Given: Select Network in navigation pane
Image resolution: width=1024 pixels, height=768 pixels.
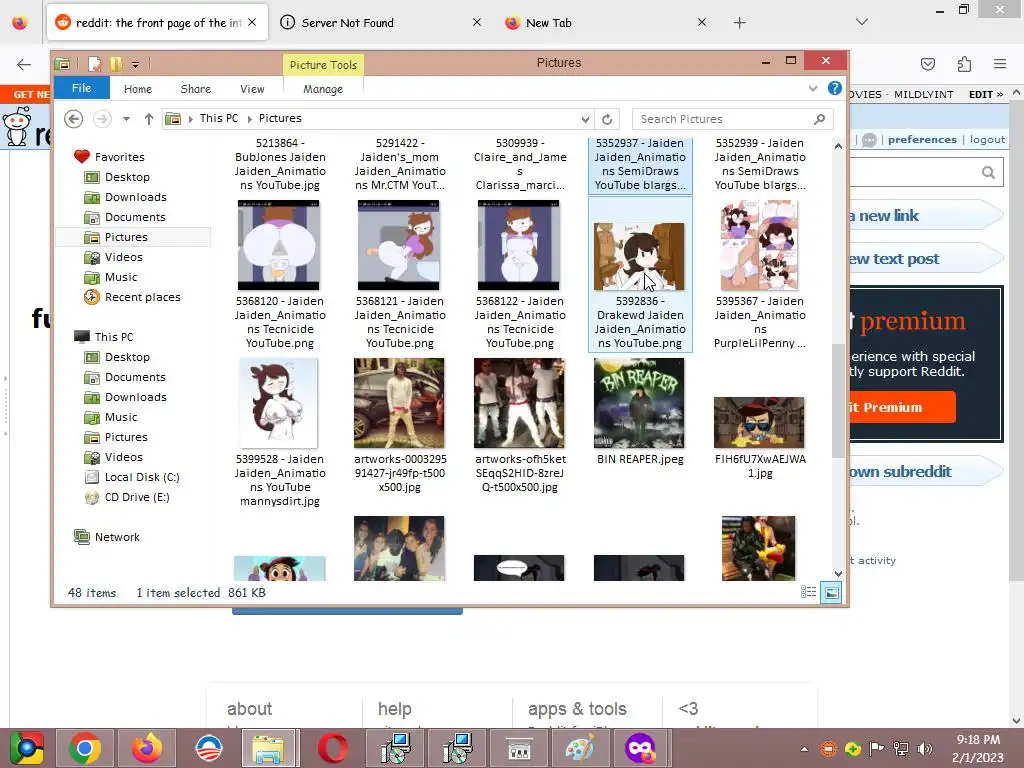Looking at the screenshot, I should tap(107, 537).
